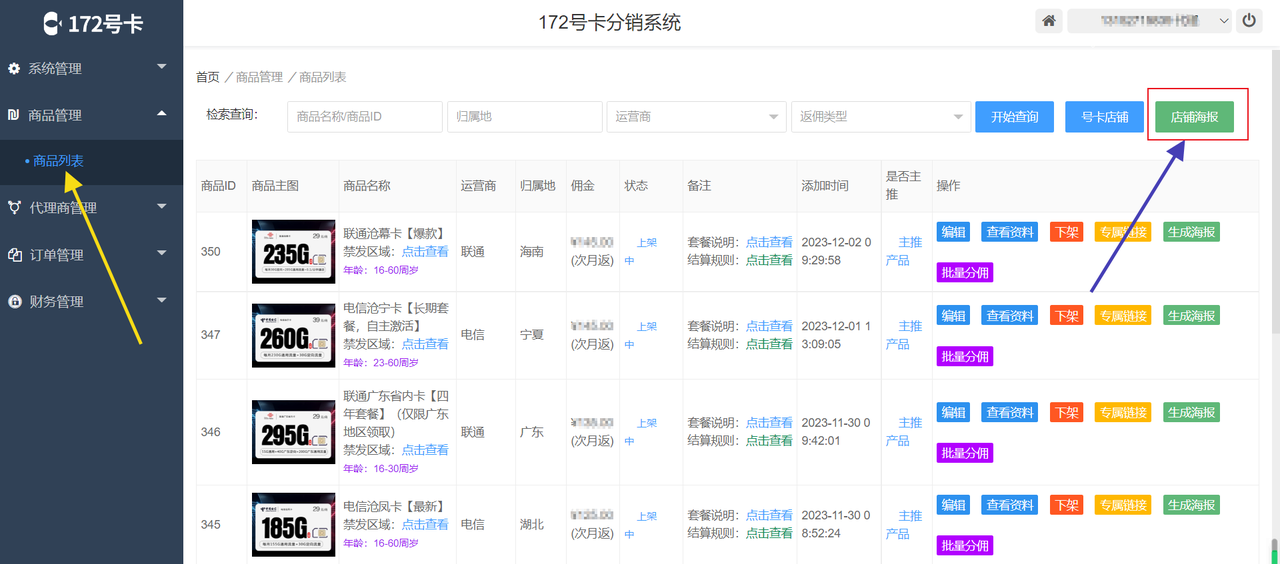1280x564 pixels.
Task: Focus the 商品名称/商品ID search field
Action: point(365,116)
